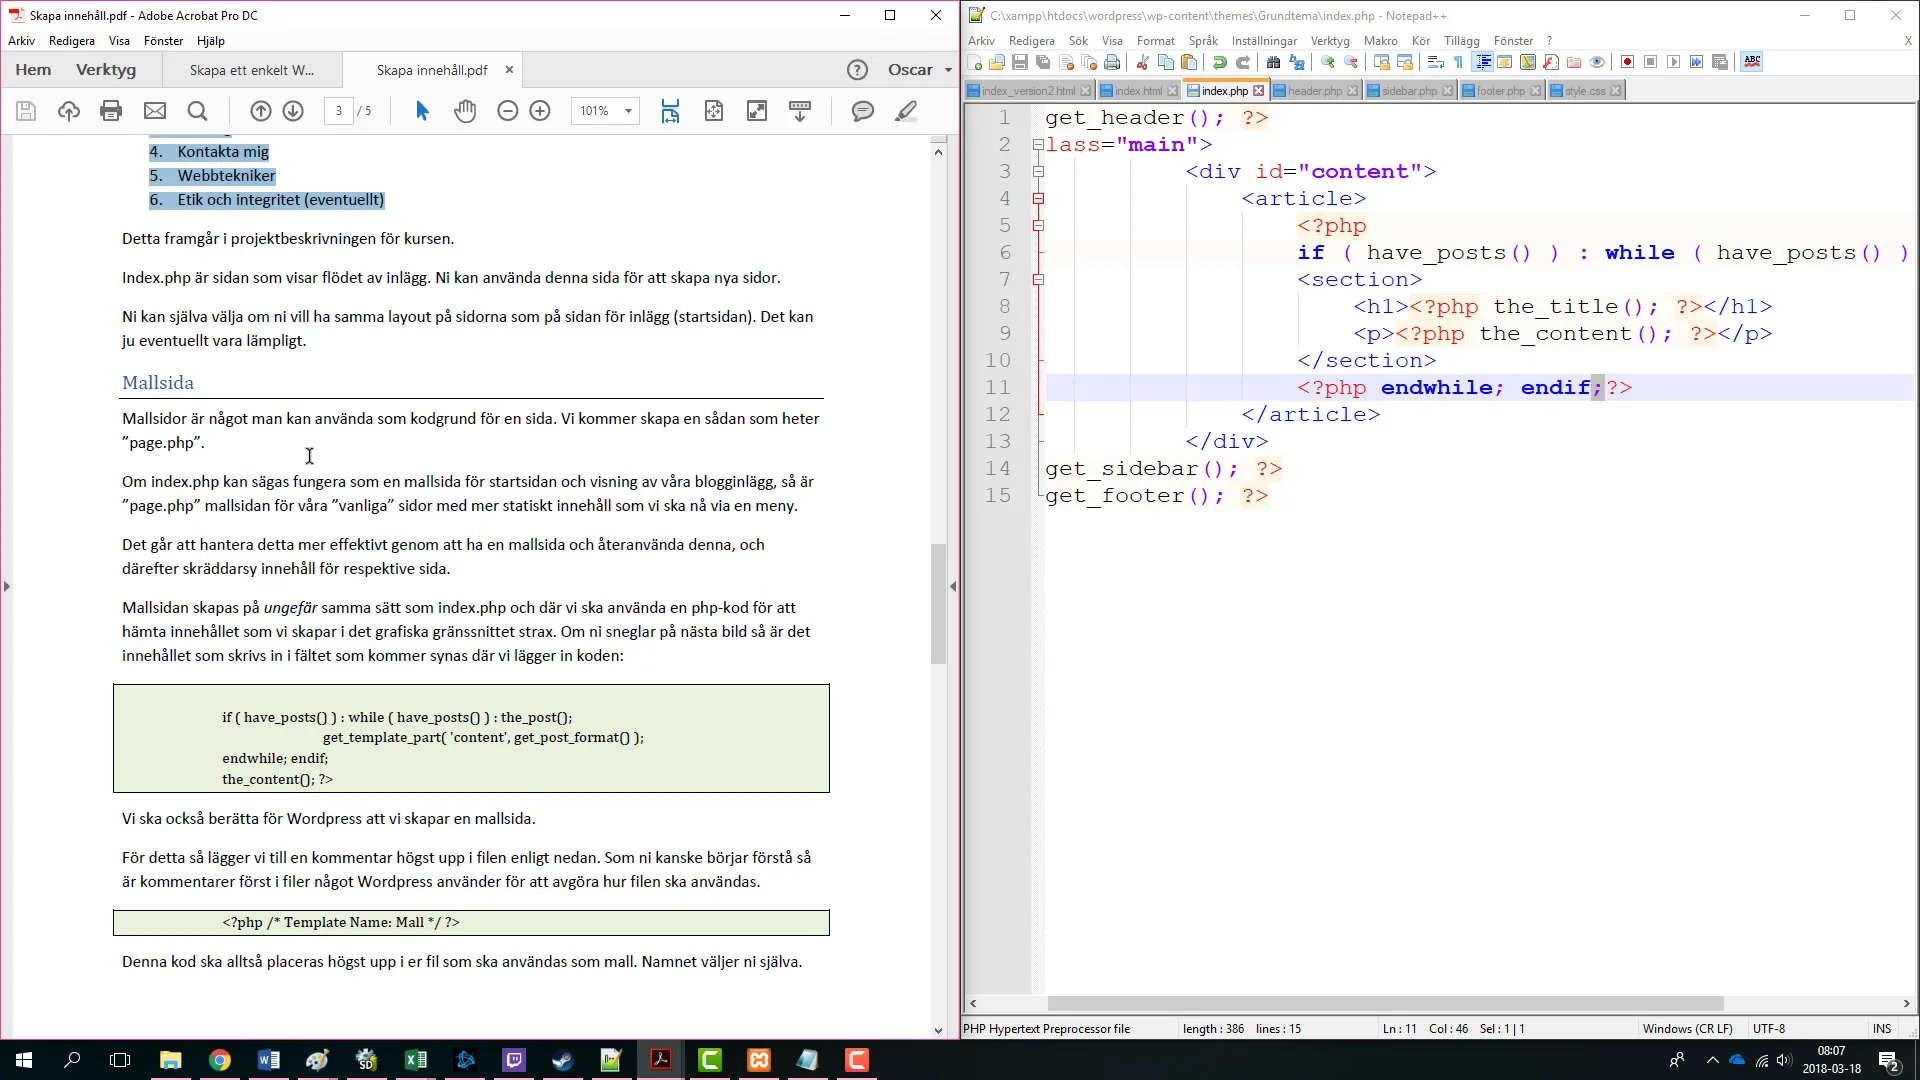Image resolution: width=1920 pixels, height=1080 pixels.
Task: Toggle the show all characters pilcrow icon
Action: tap(1459, 62)
